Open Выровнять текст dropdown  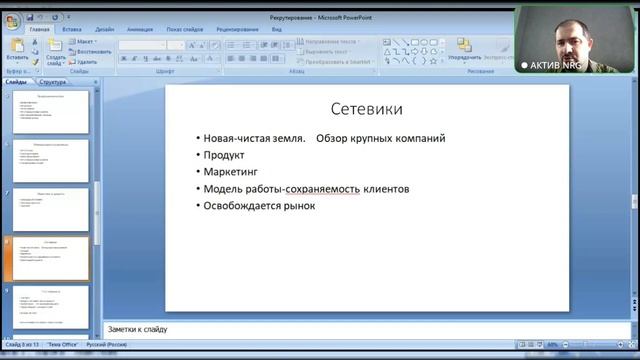pos(324,52)
